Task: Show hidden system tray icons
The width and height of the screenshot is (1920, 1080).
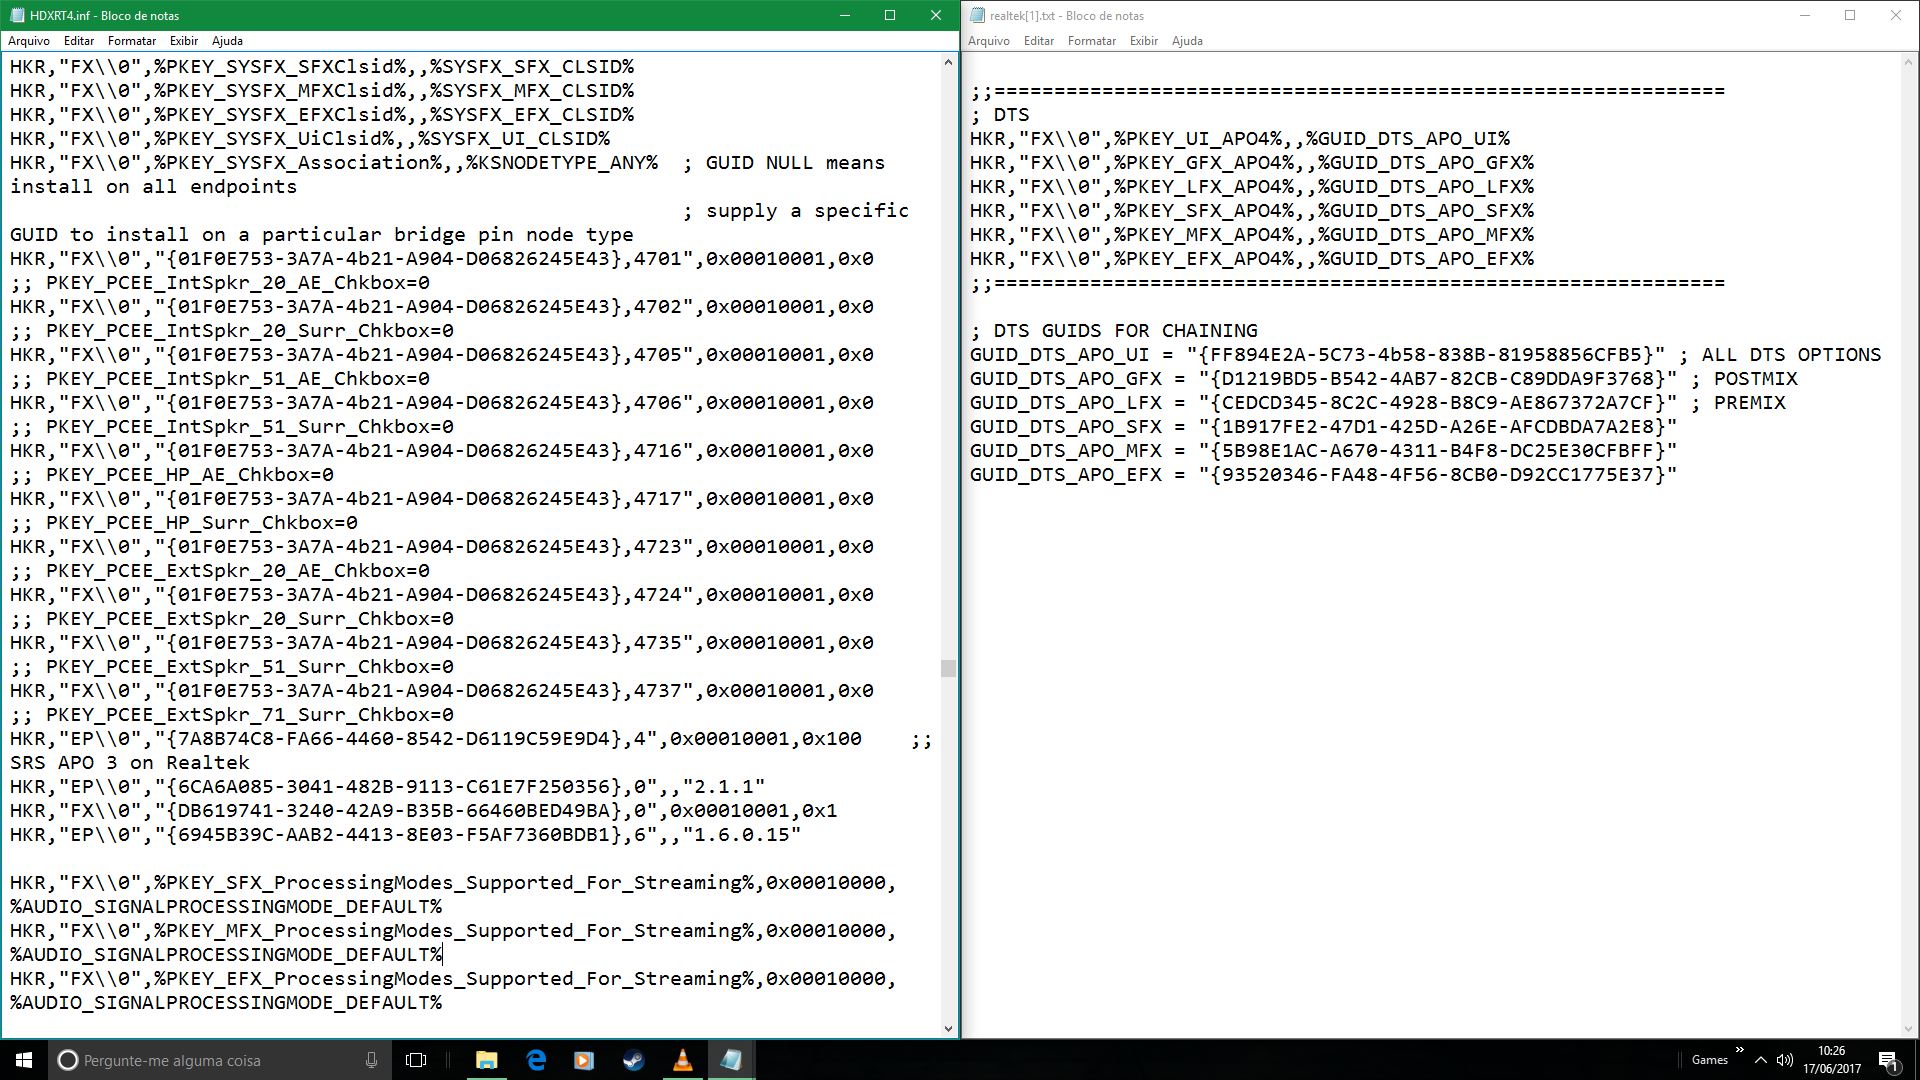Action: click(x=1760, y=1060)
